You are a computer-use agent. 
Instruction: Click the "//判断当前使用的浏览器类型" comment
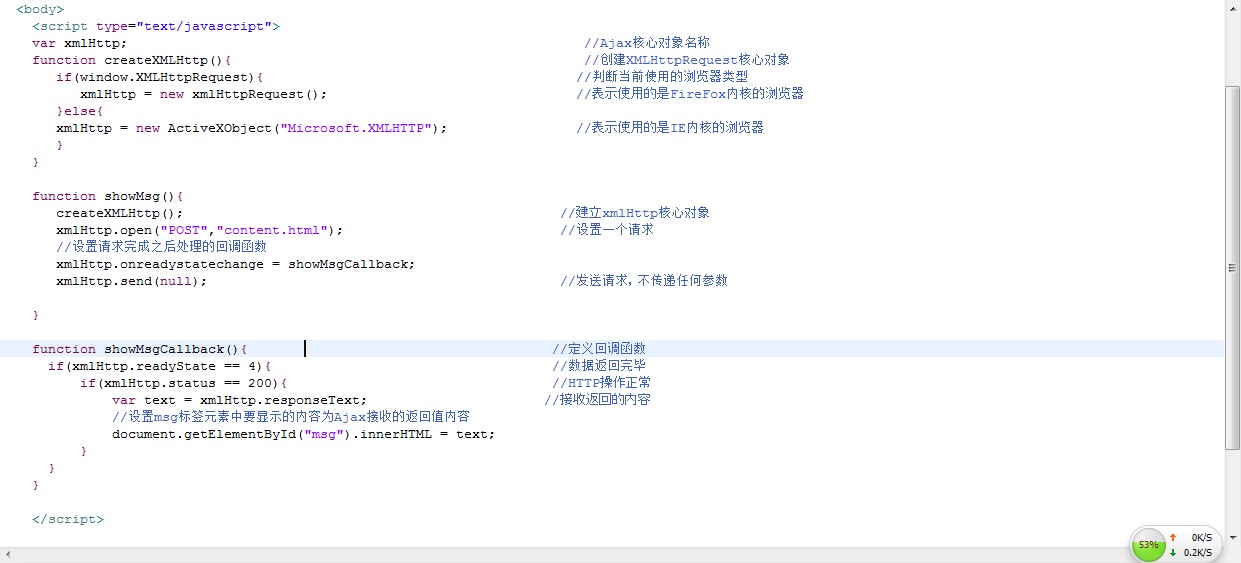coord(662,77)
